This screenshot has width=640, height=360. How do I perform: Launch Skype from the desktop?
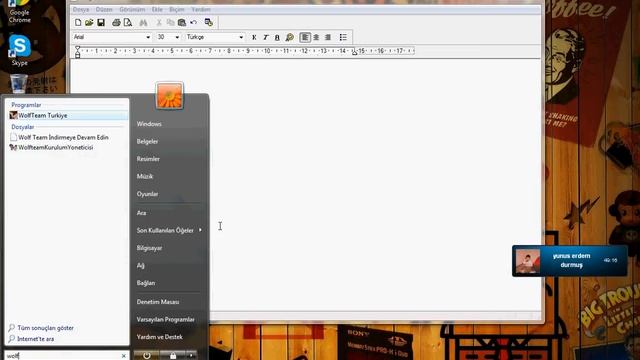[20, 50]
